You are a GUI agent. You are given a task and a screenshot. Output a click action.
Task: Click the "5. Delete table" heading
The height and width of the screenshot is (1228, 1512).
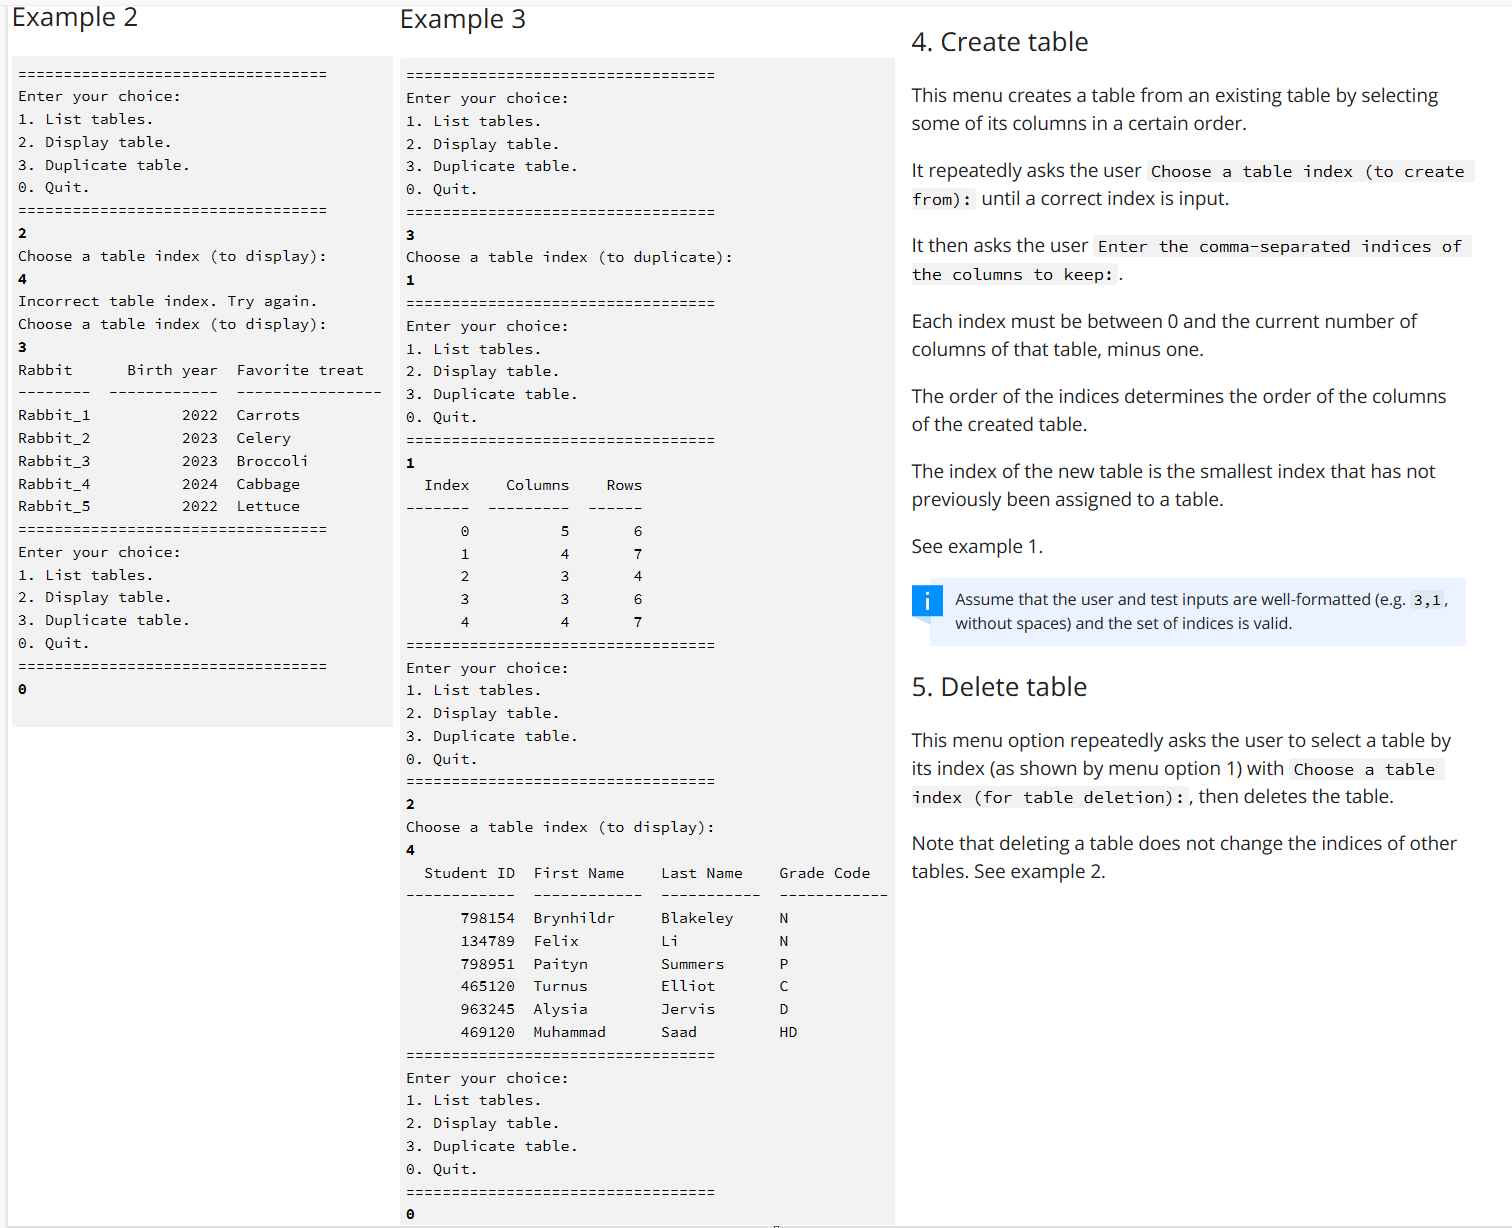[x=999, y=687]
